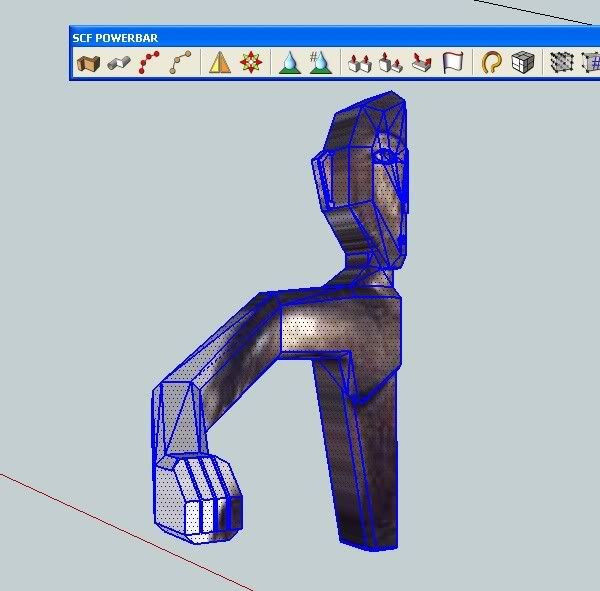Viewport: 600px width, 591px height.
Task: Click the two boxes with red arrows icon
Action: 360,62
